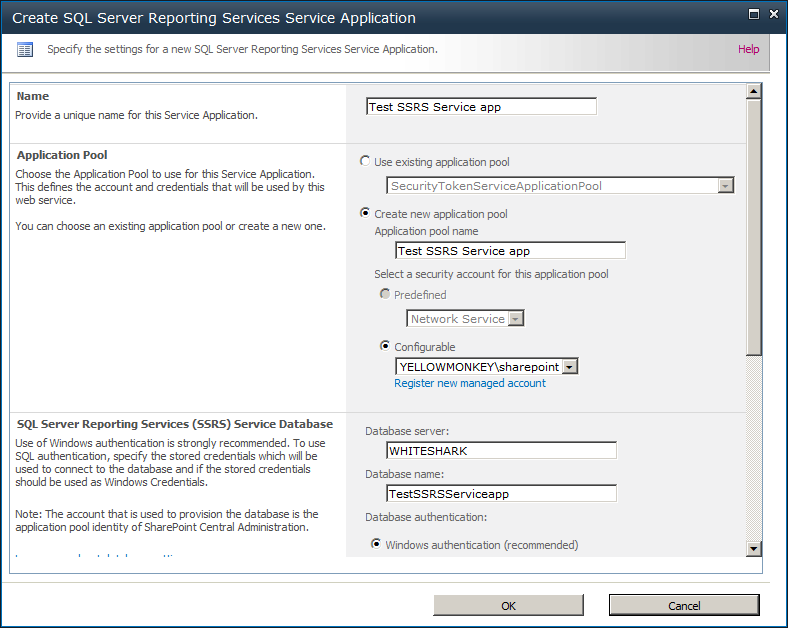Screen dimensions: 788x628
Task: Select Create new application pool
Action: click(365, 213)
